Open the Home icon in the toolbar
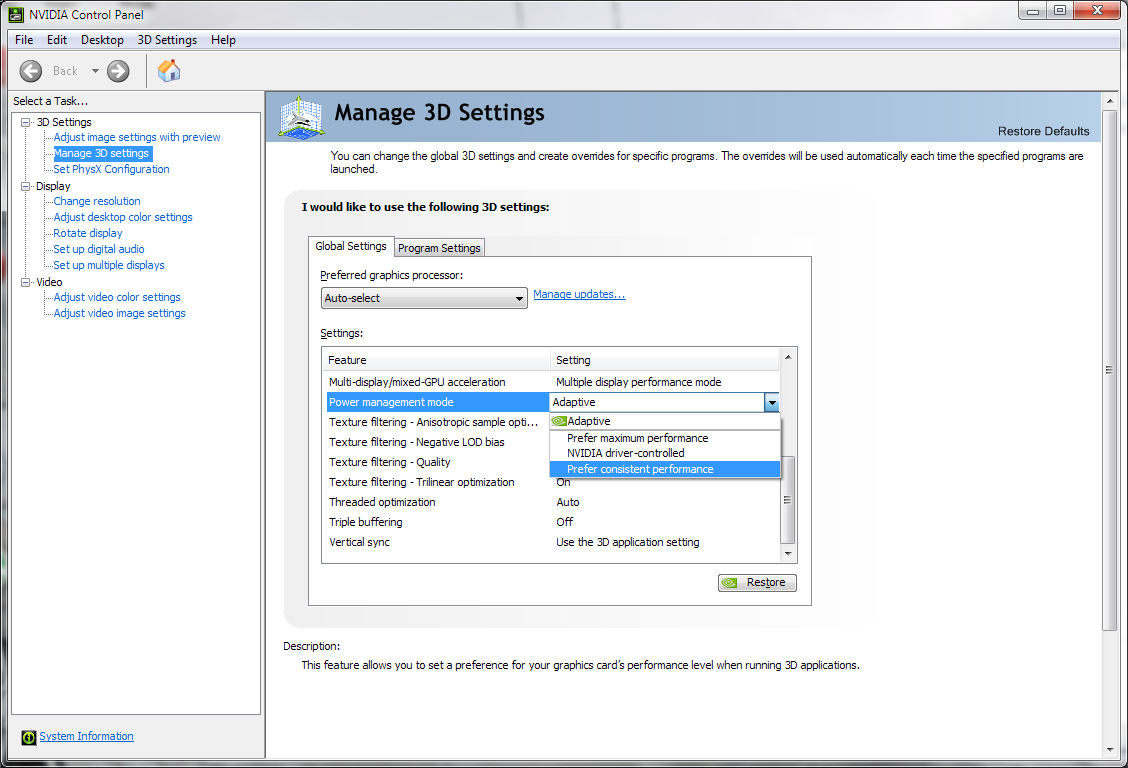The image size is (1128, 768). [x=169, y=70]
